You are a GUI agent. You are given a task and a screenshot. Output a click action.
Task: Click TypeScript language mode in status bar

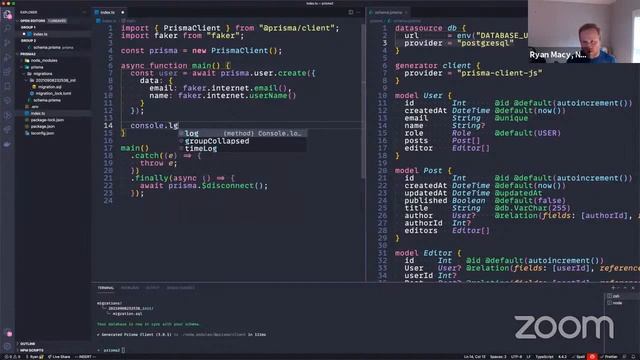[x=544, y=357]
